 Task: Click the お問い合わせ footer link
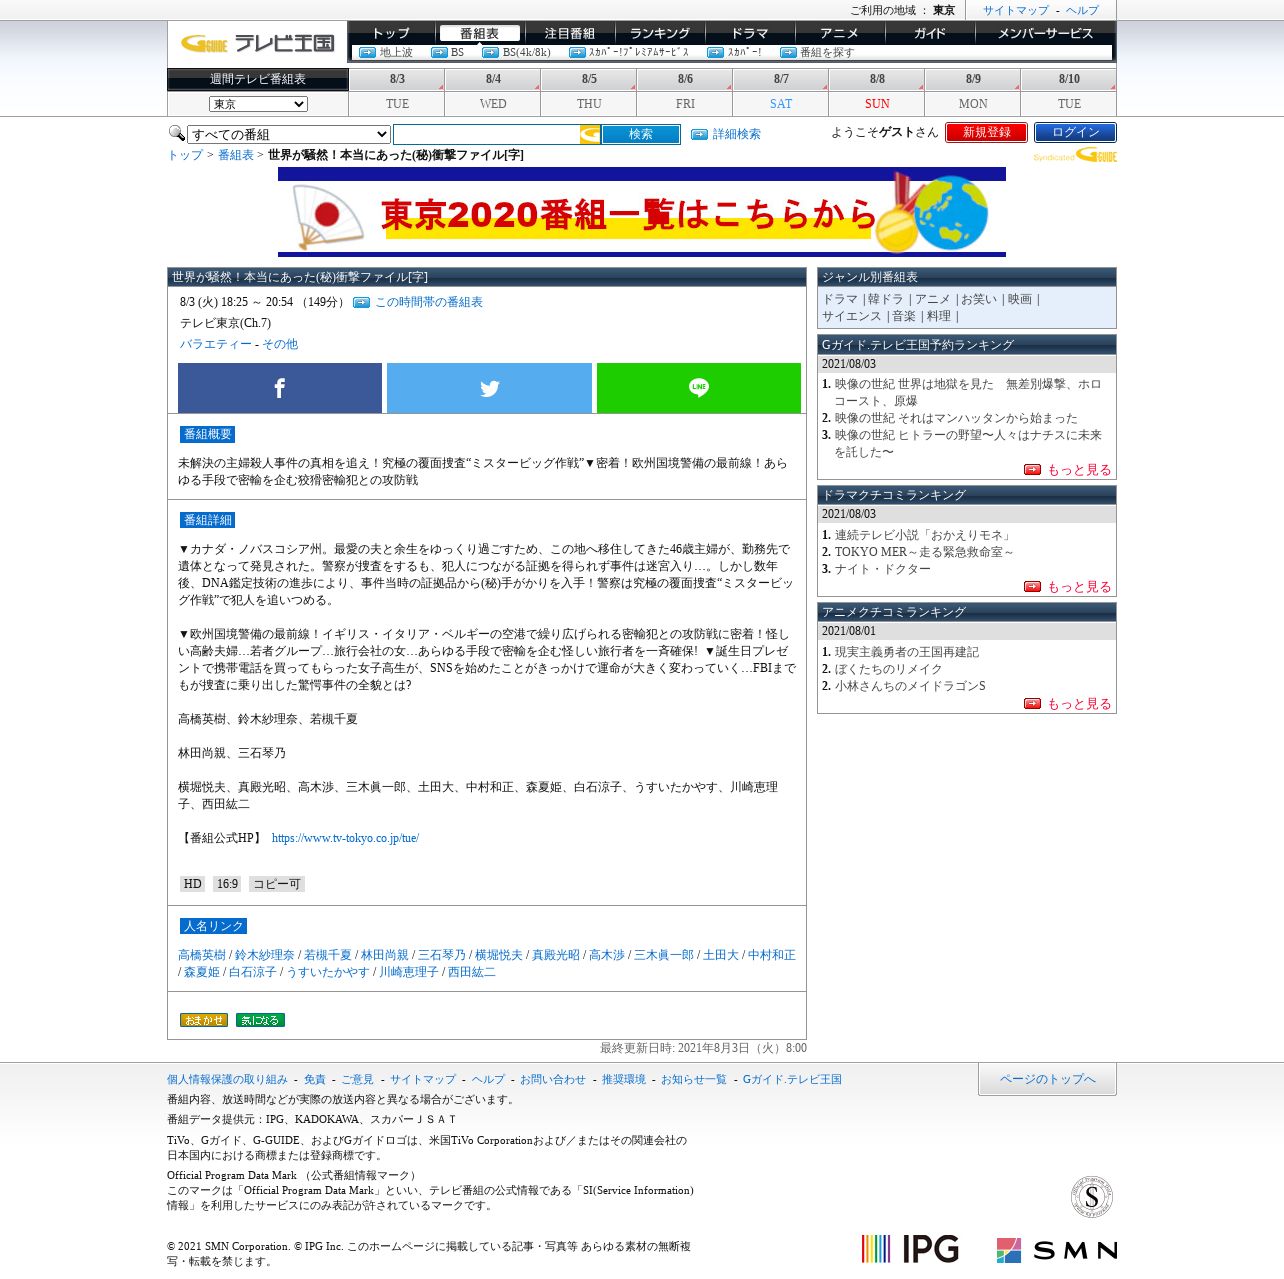pos(553,1079)
